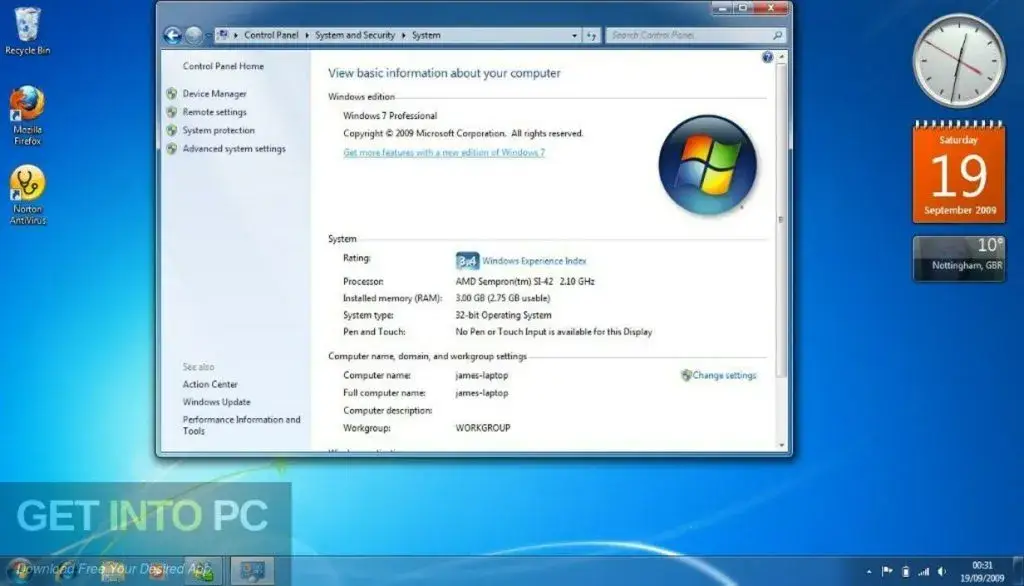Image resolution: width=1024 pixels, height=586 pixels.
Task: Open the volume icon in the system tray
Action: [942, 572]
